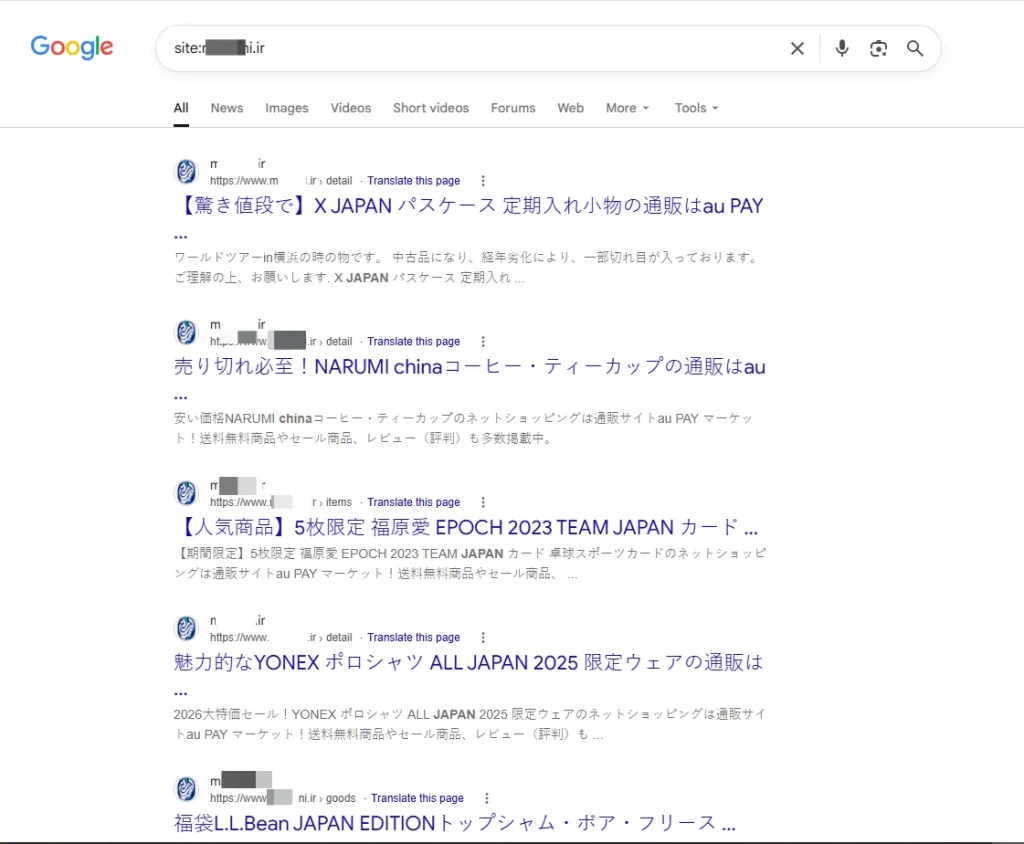This screenshot has width=1024, height=844.
Task: Submit search with the magnifying glass icon
Action: [915, 48]
